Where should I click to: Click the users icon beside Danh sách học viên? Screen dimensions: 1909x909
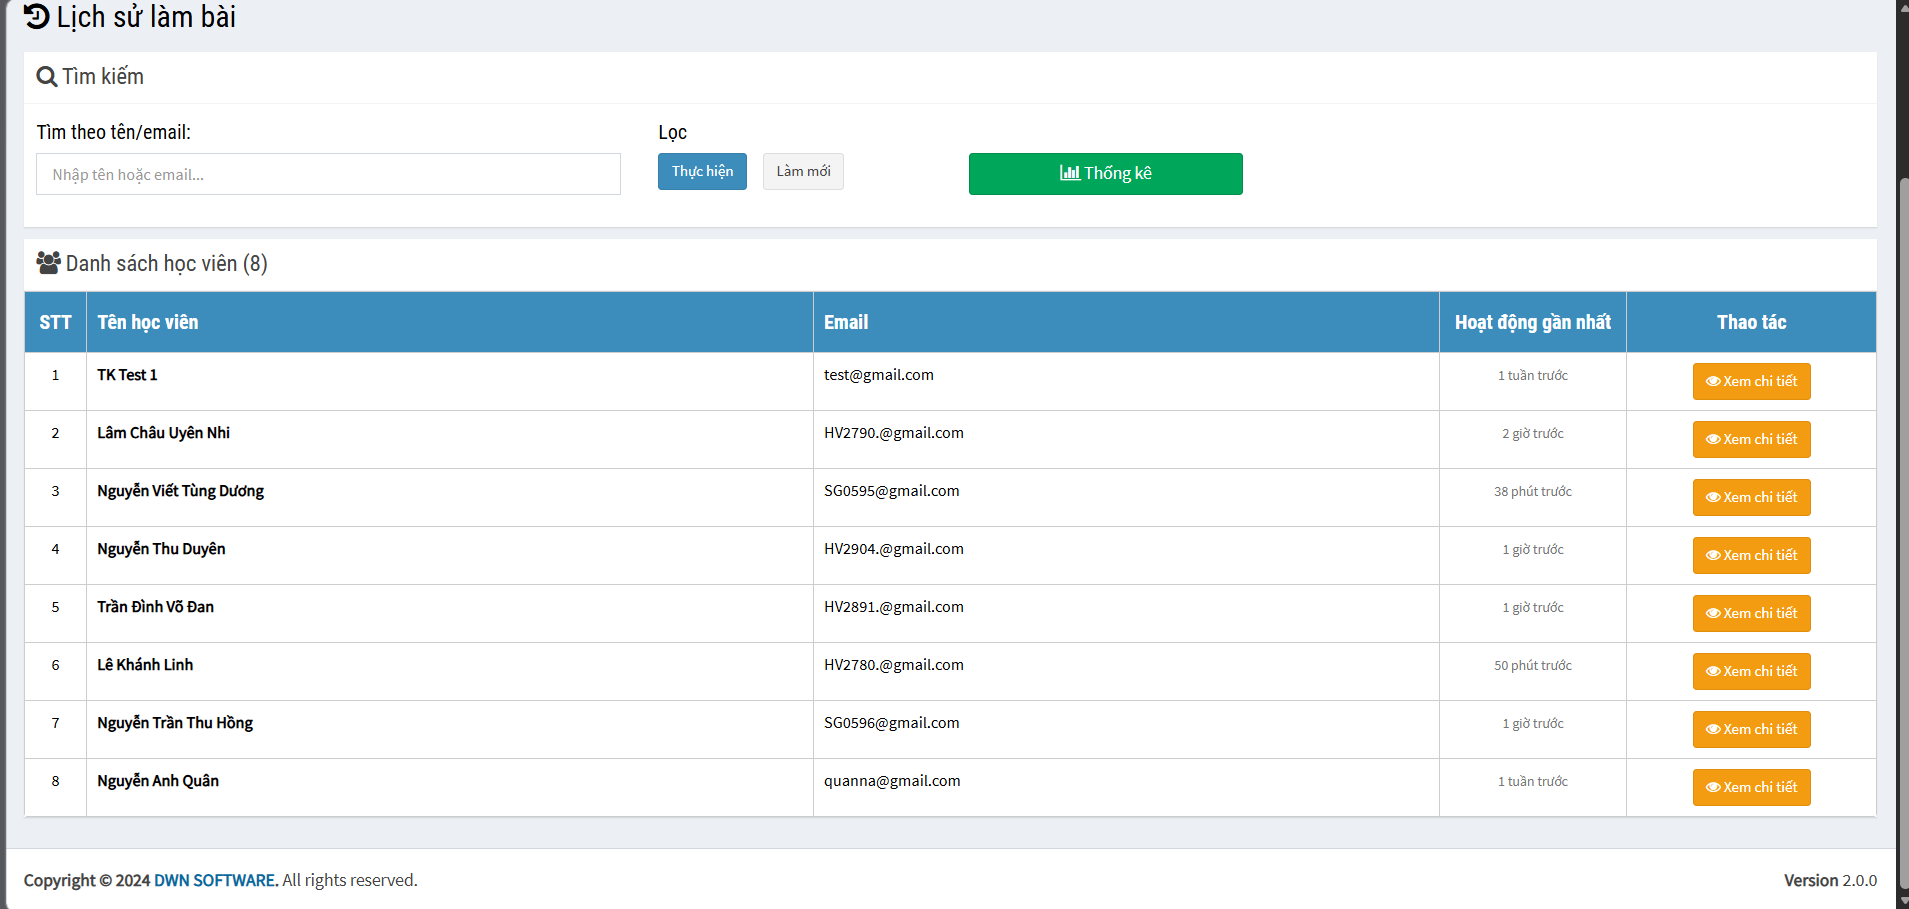[48, 263]
